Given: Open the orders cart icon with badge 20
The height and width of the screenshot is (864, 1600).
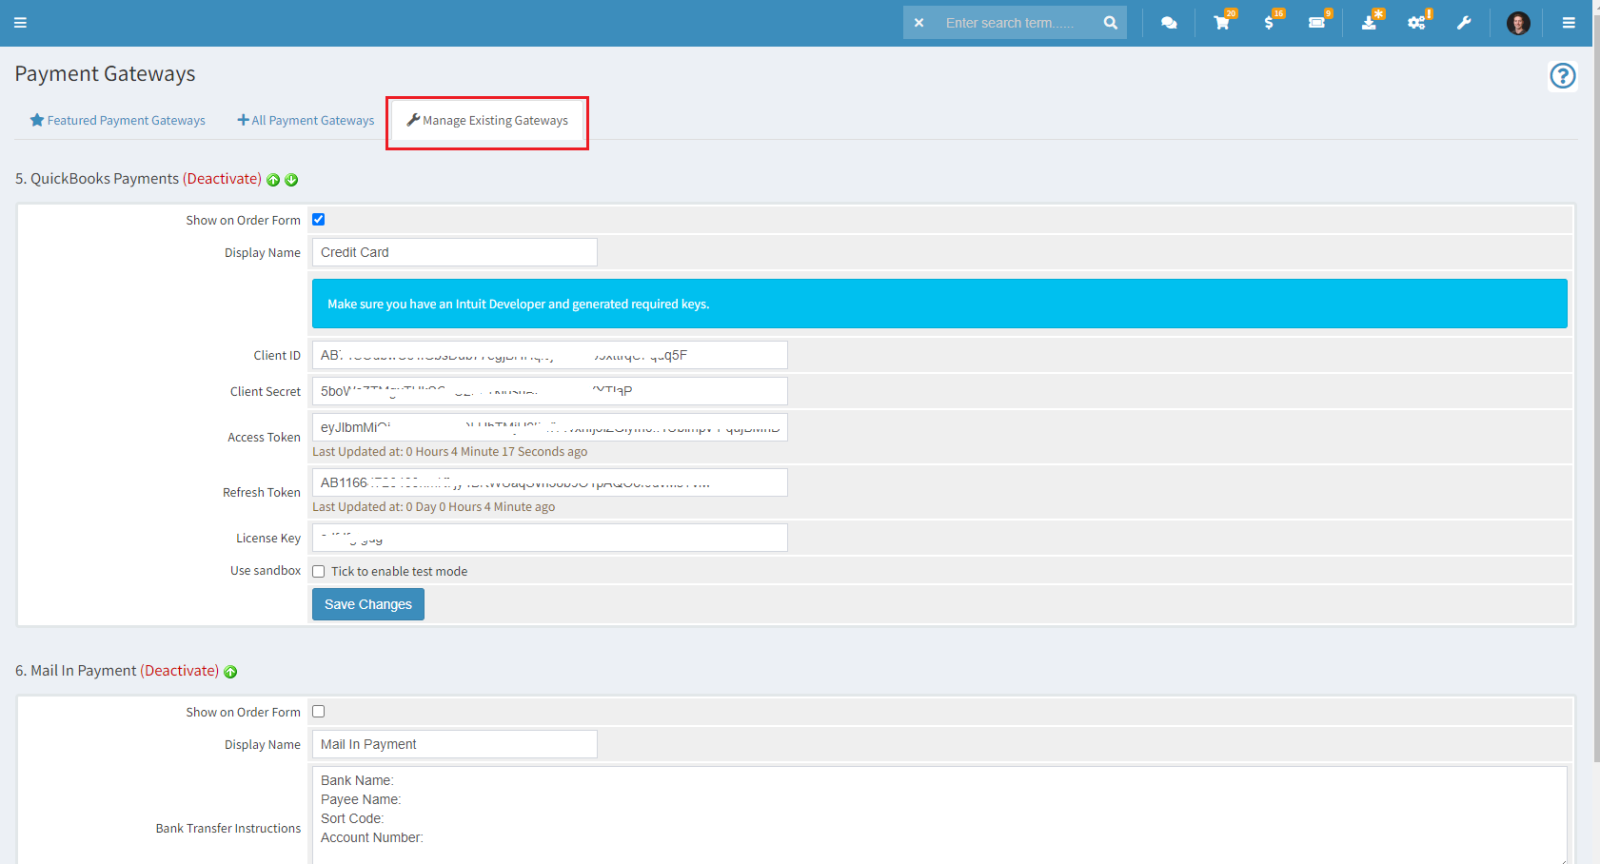Looking at the screenshot, I should [x=1223, y=22].
